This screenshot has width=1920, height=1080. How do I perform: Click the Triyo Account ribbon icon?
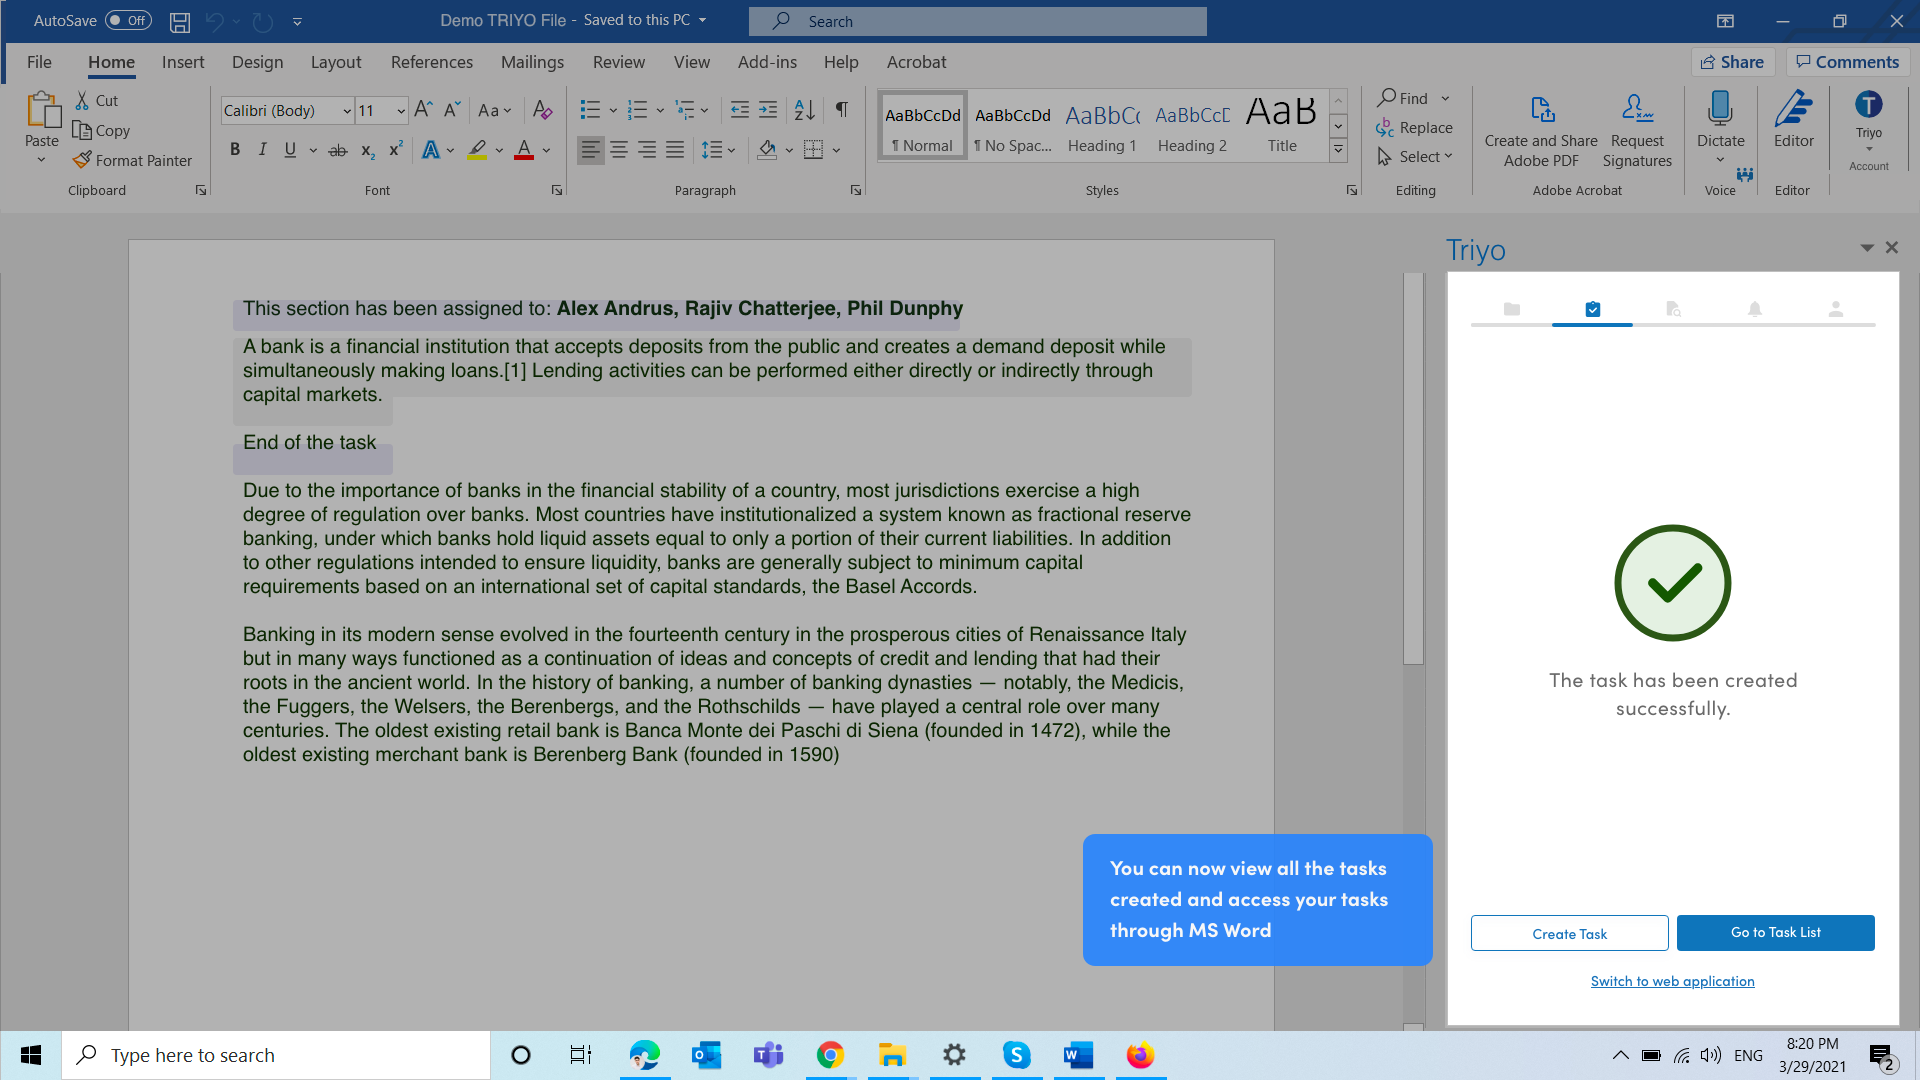pos(1868,122)
